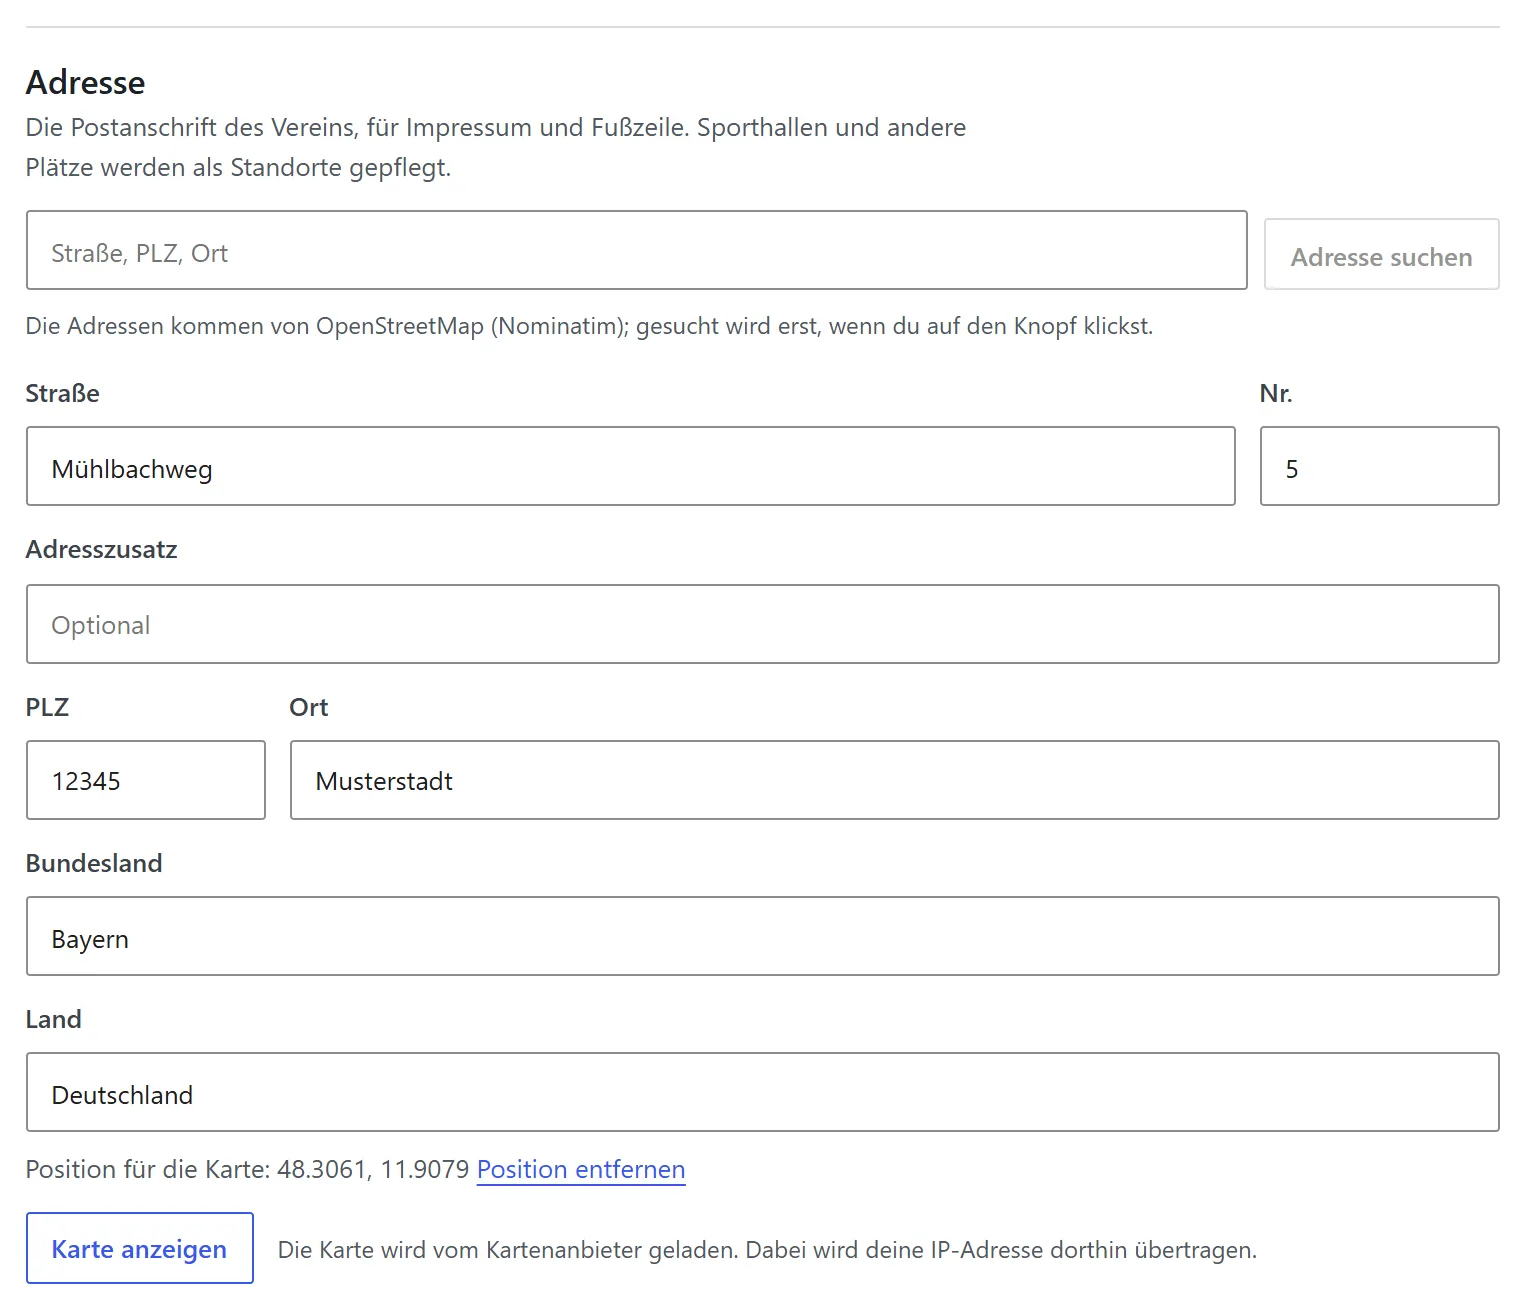This screenshot has height=1308, width=1524.
Task: Select the Bundesland field with Bayern
Action: [x=762, y=936]
